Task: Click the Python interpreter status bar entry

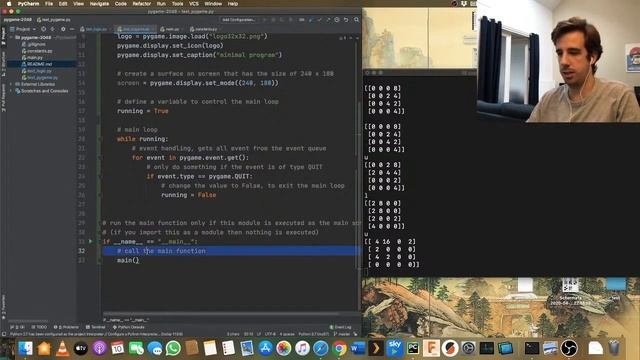Action: click(313, 334)
